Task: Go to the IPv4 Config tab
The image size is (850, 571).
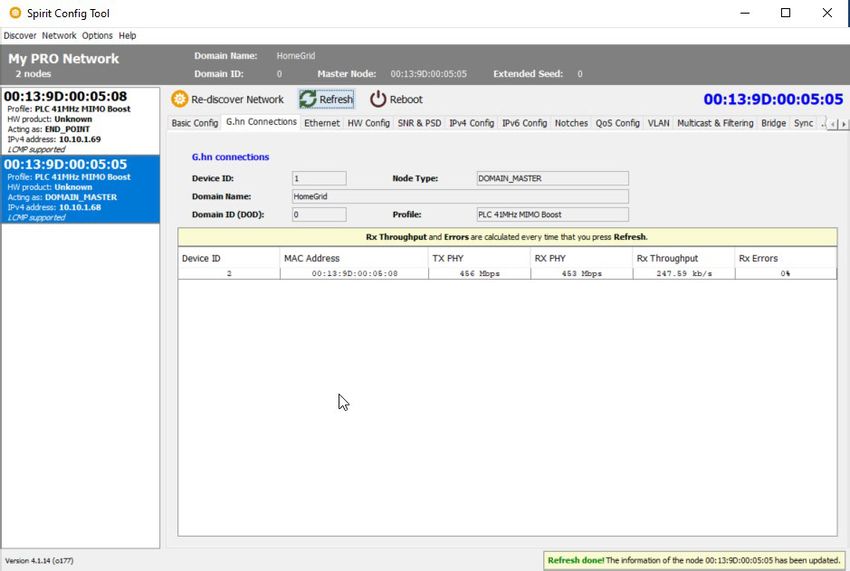Action: pos(472,123)
